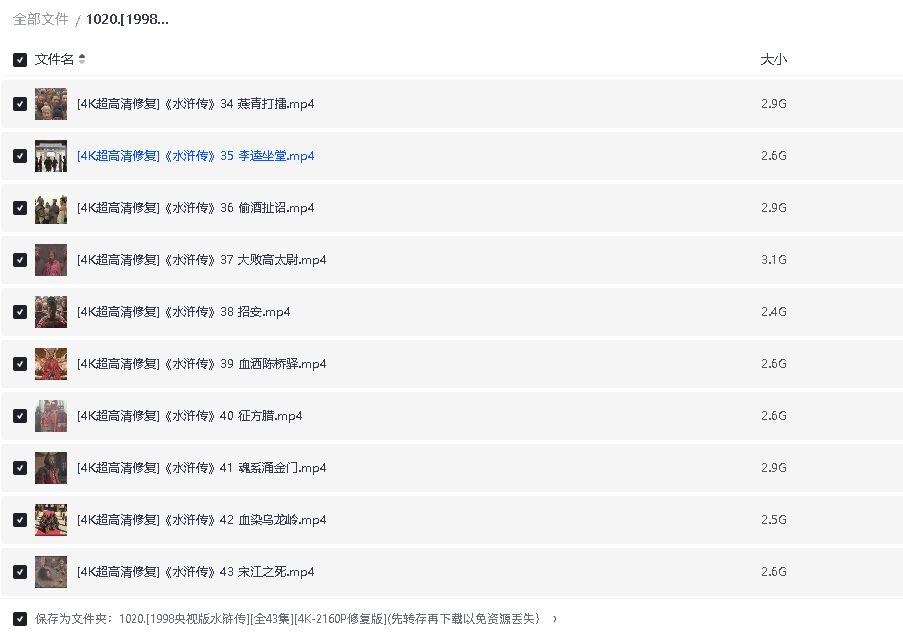Click thumbnail of episode 42 血染乌龙岭
The height and width of the screenshot is (634, 903).
(x=51, y=520)
